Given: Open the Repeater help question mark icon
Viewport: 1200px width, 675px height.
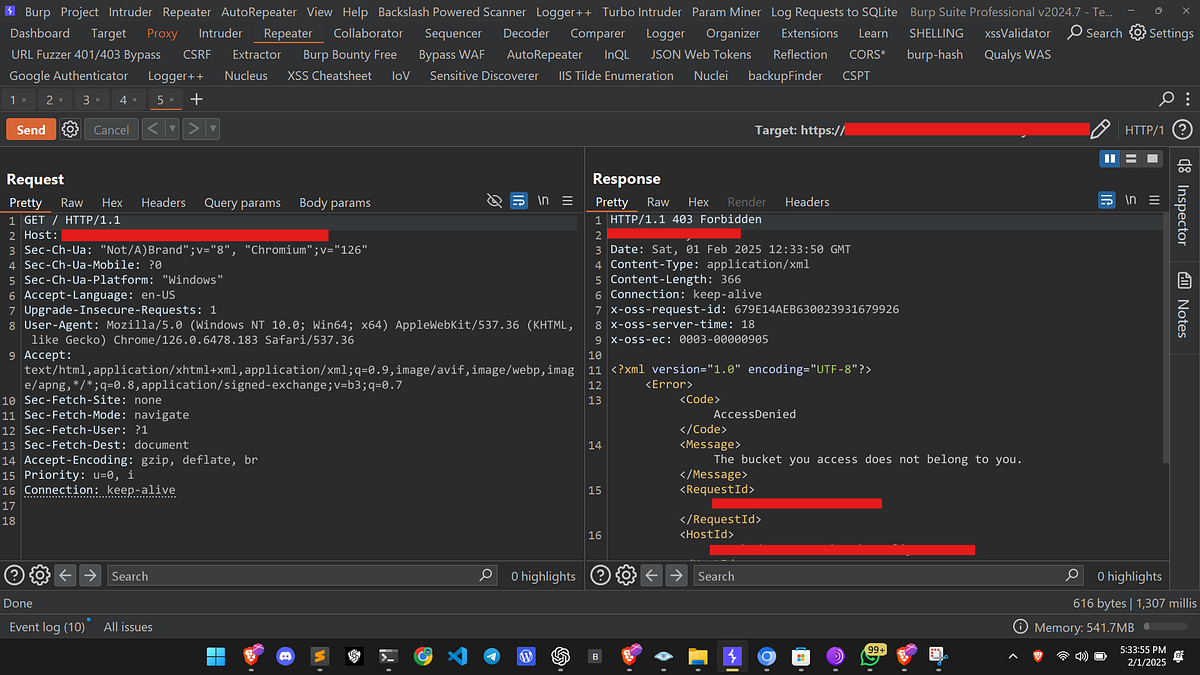Looking at the screenshot, I should (x=1181, y=129).
